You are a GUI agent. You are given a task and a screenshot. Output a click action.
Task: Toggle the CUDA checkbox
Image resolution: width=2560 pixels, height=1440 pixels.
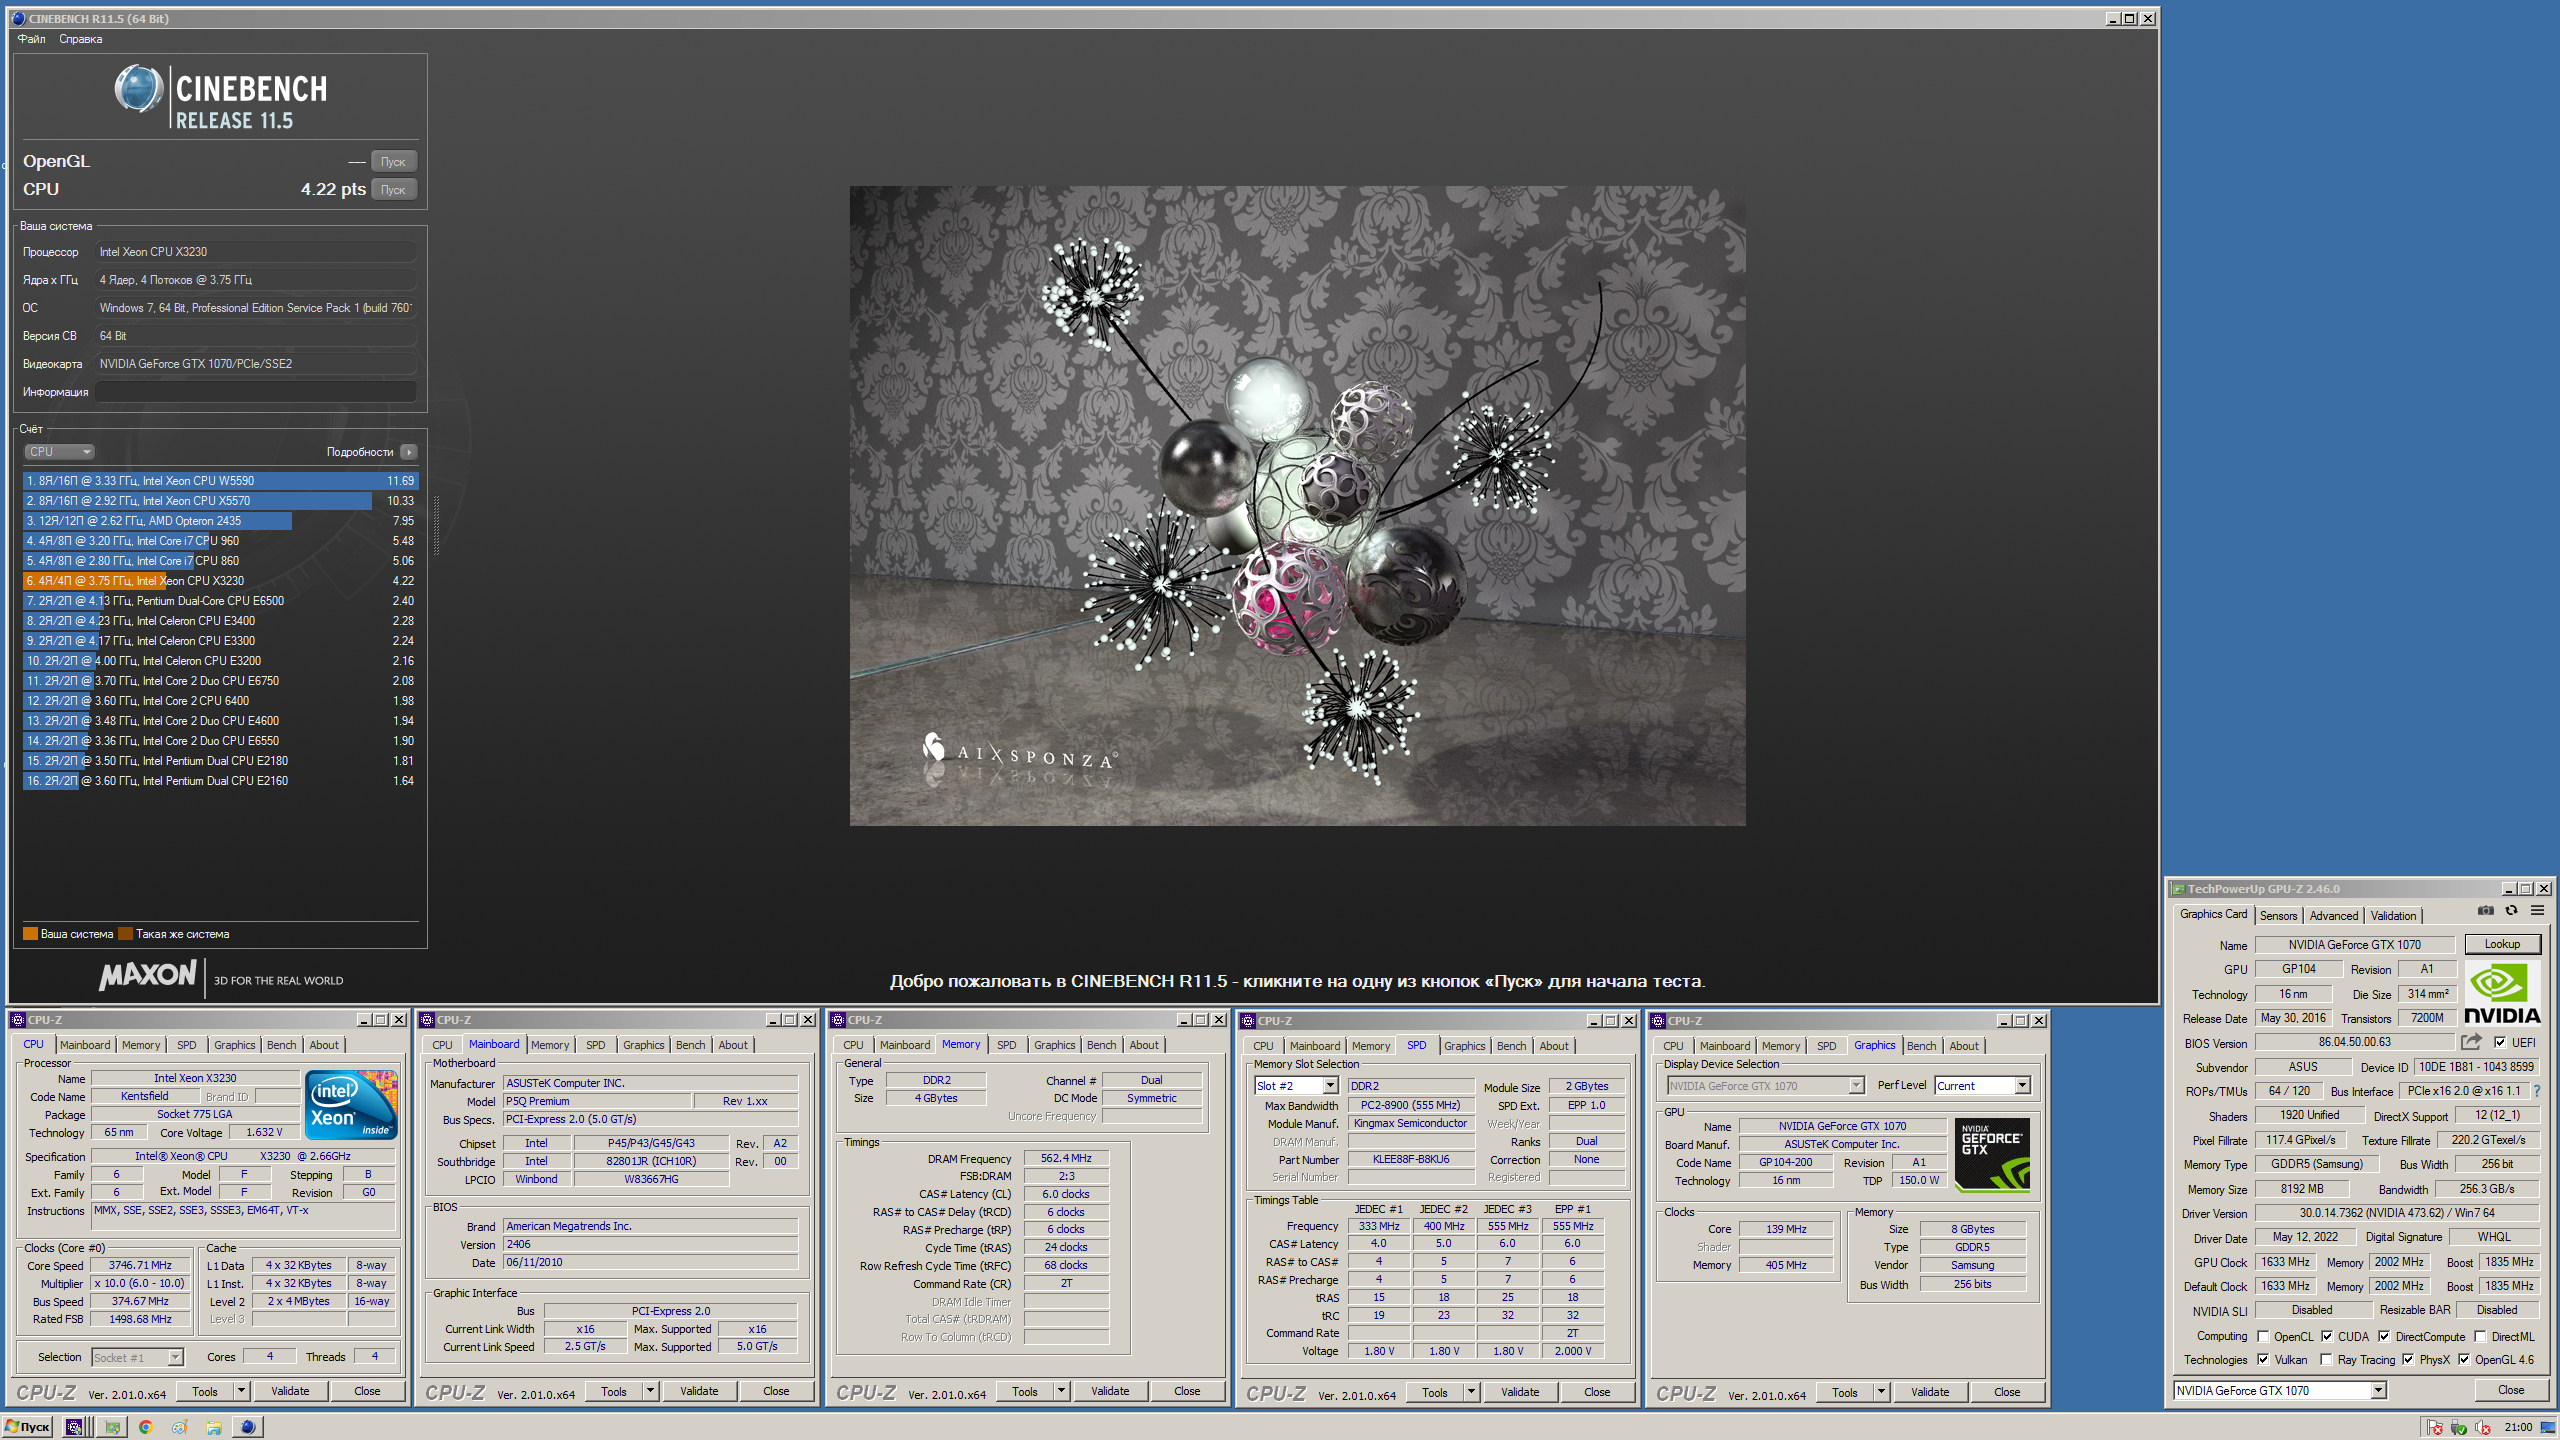[2327, 1336]
